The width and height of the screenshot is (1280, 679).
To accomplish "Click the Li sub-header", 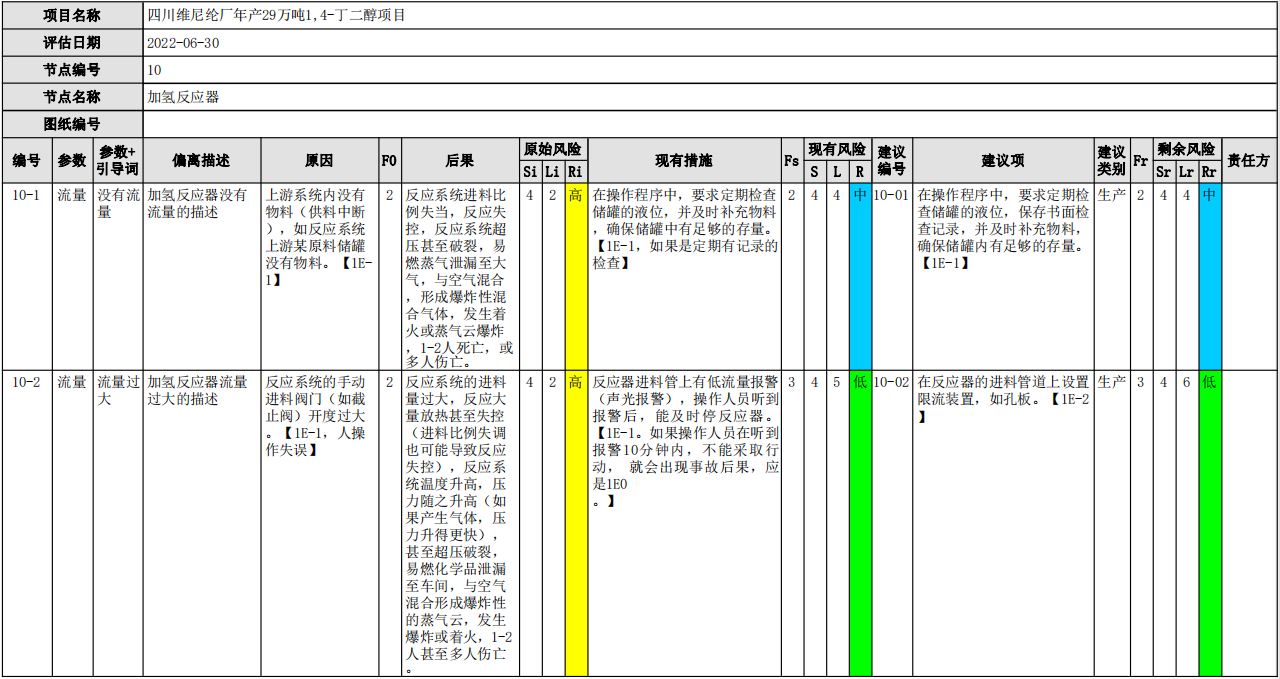I will 553,172.
